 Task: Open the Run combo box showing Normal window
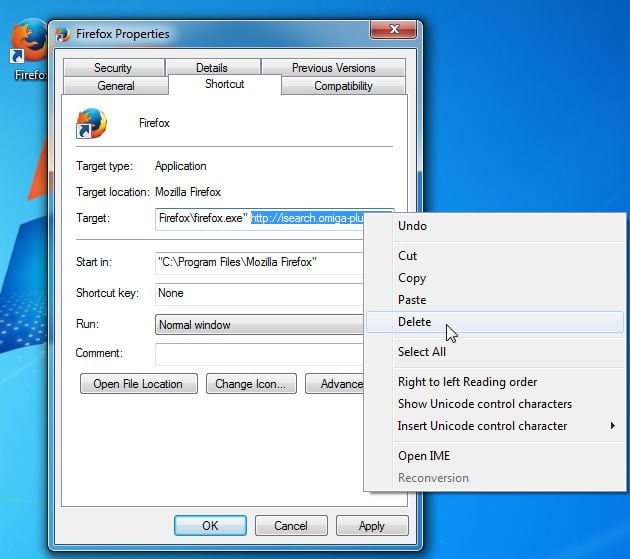coord(259,324)
